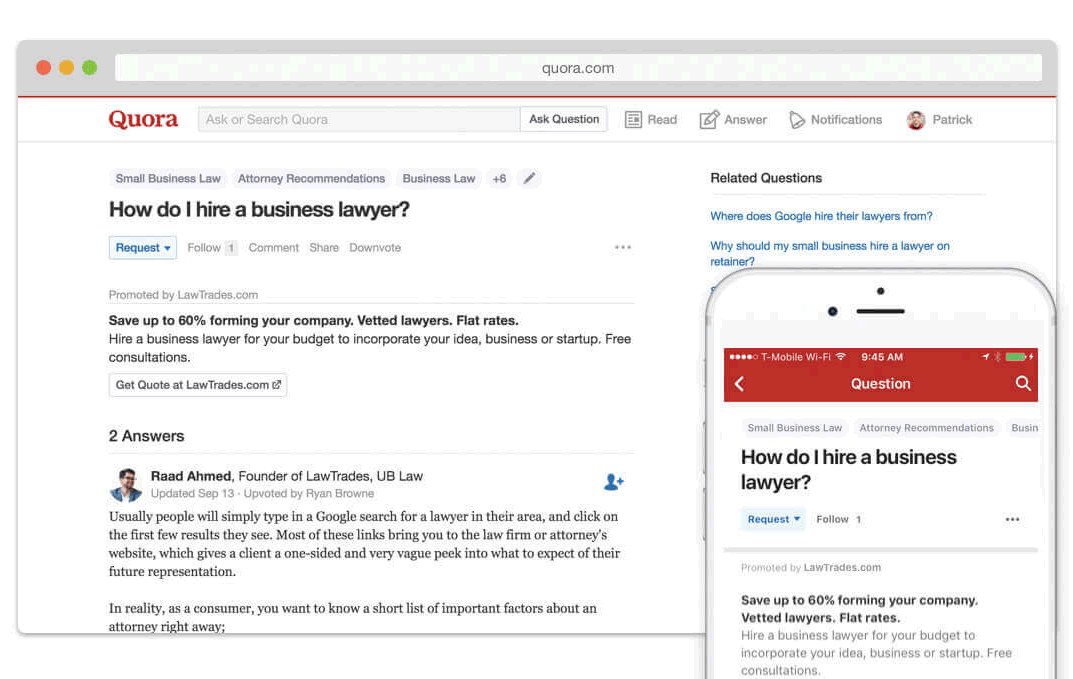Tap Small Business Law tag on phone
The height and width of the screenshot is (679, 1073).
pos(794,428)
